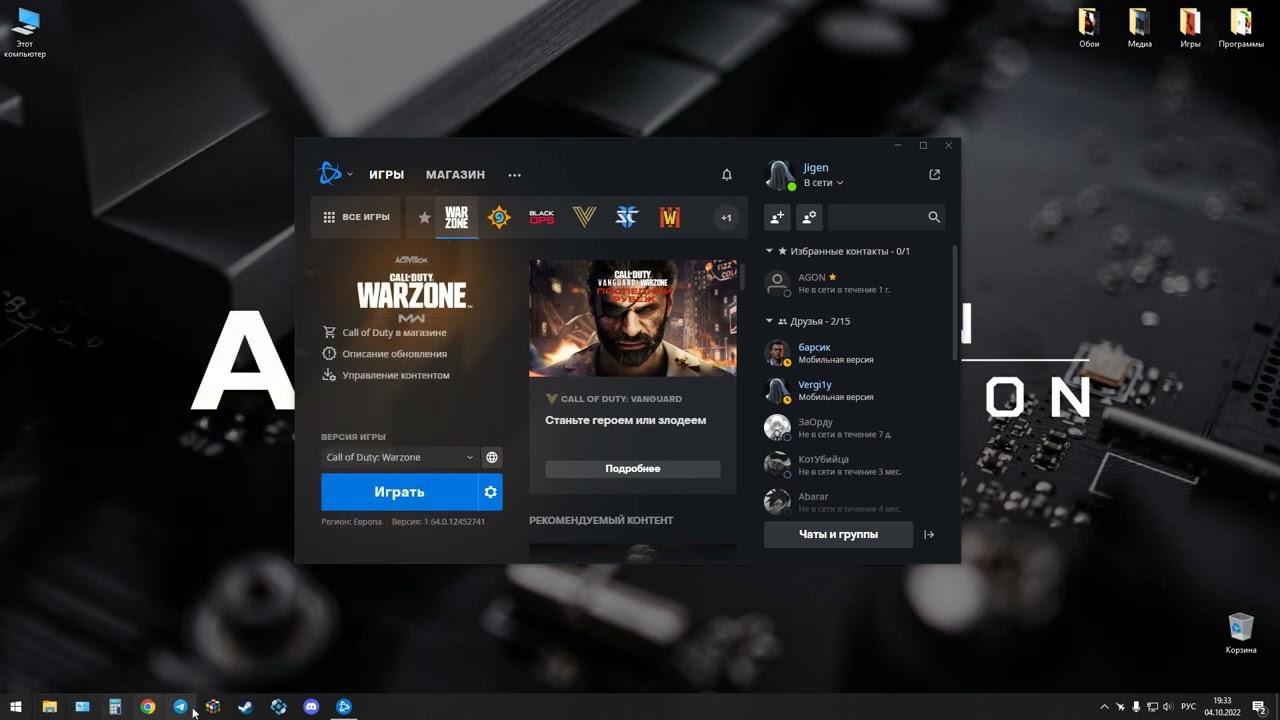The width and height of the screenshot is (1280, 720).
Task: Click the region globe icon
Action: click(x=492, y=457)
